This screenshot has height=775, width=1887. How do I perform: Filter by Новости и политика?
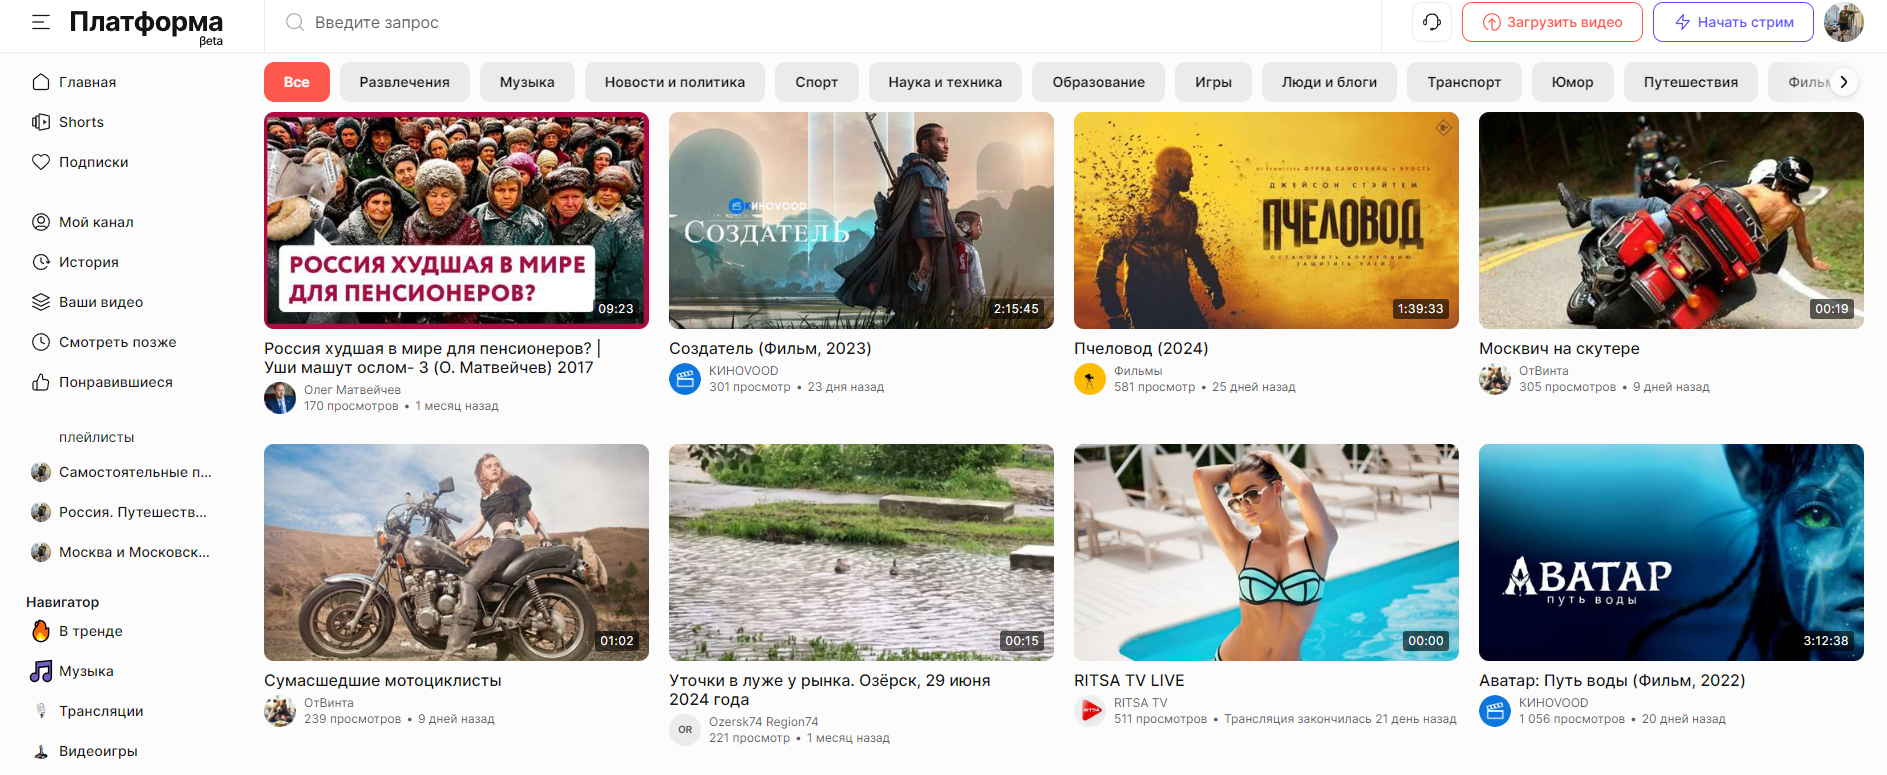tap(675, 82)
